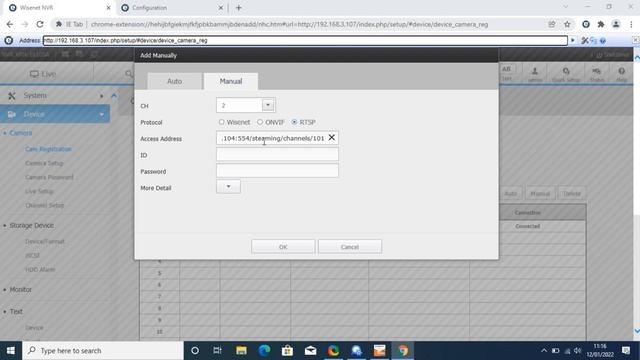Bookmark this page with star icon
Image resolution: width=640 pixels, height=360 pixels.
[x=567, y=24]
